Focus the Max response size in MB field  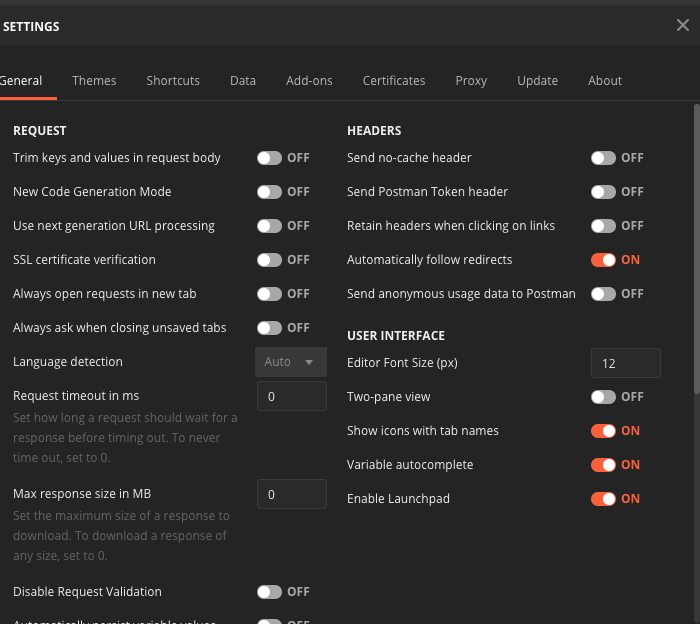(x=292, y=494)
